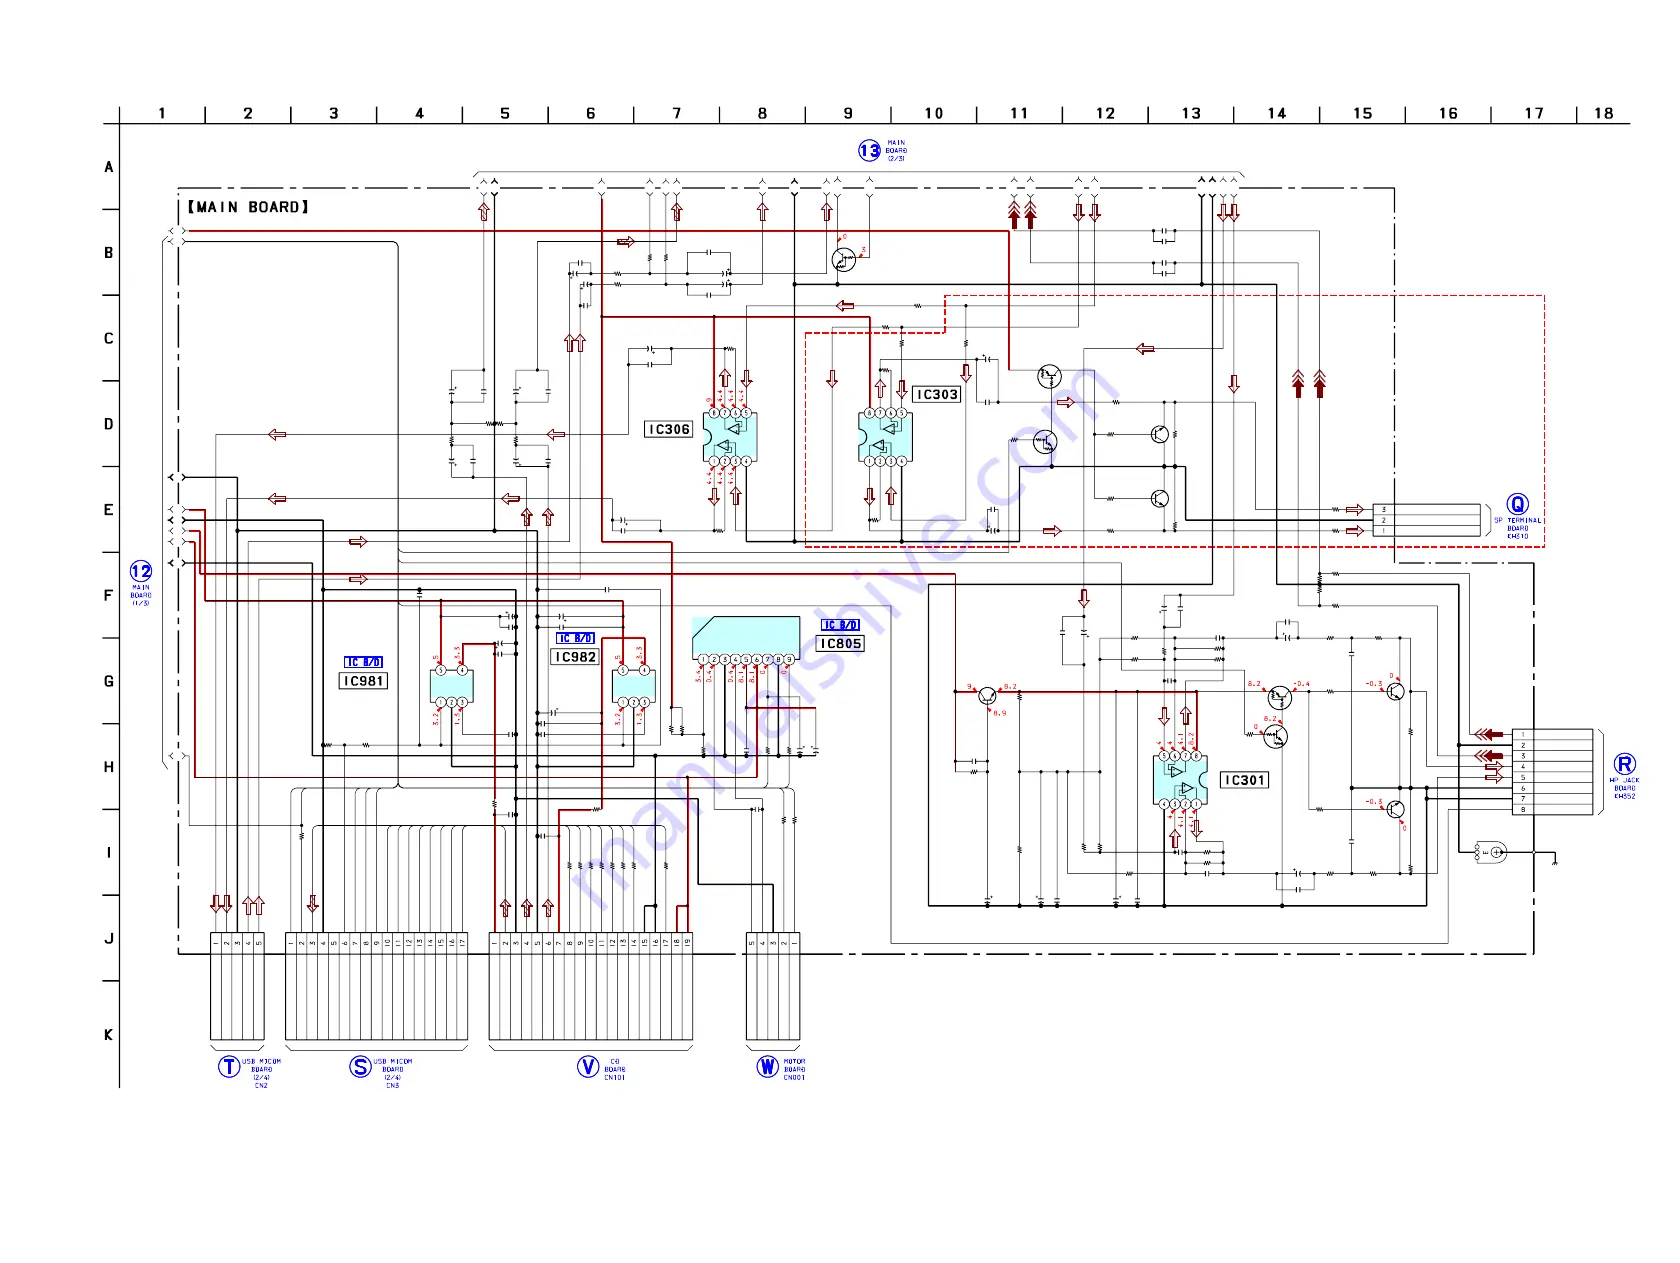Click the IC982 label
This screenshot has height=1263, width=1680.
coord(576,657)
